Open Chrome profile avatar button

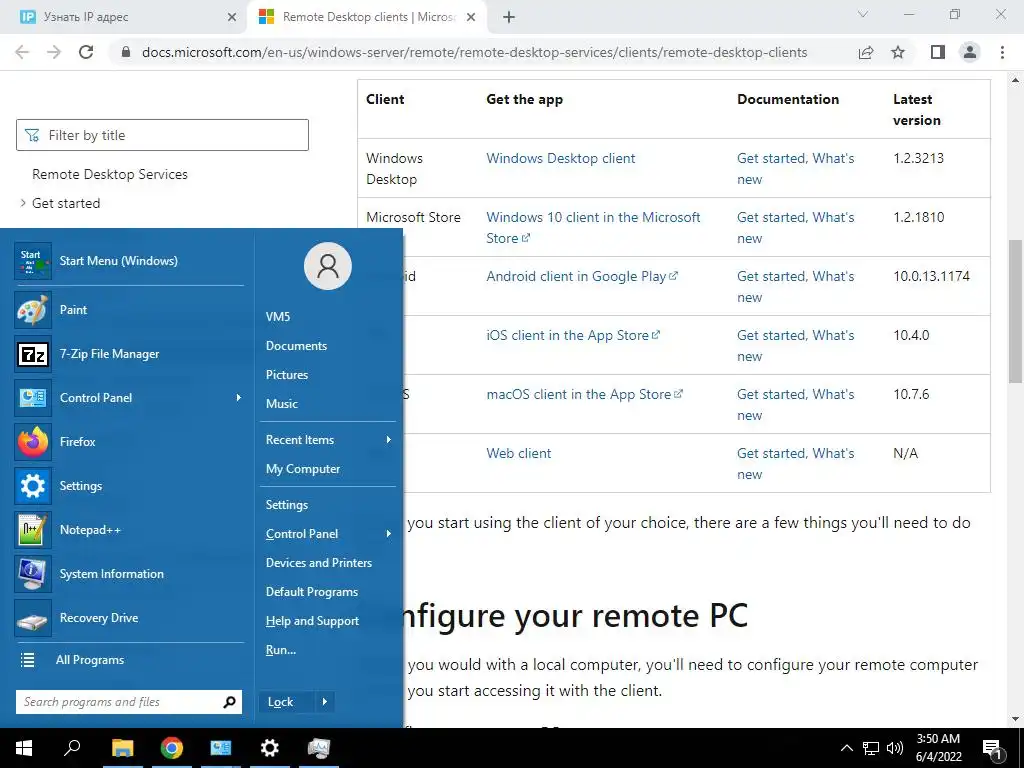(970, 52)
